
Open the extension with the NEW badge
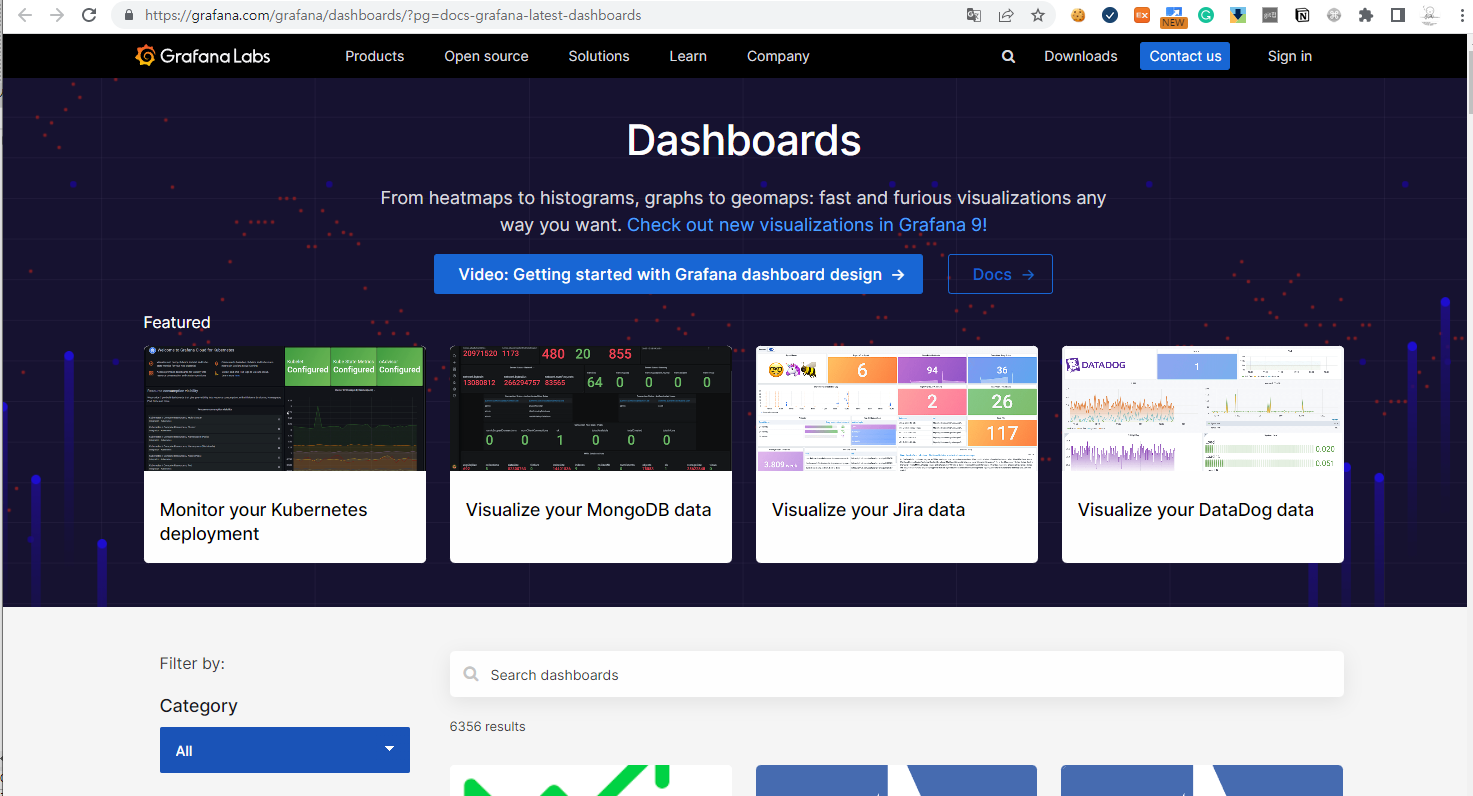point(1174,17)
